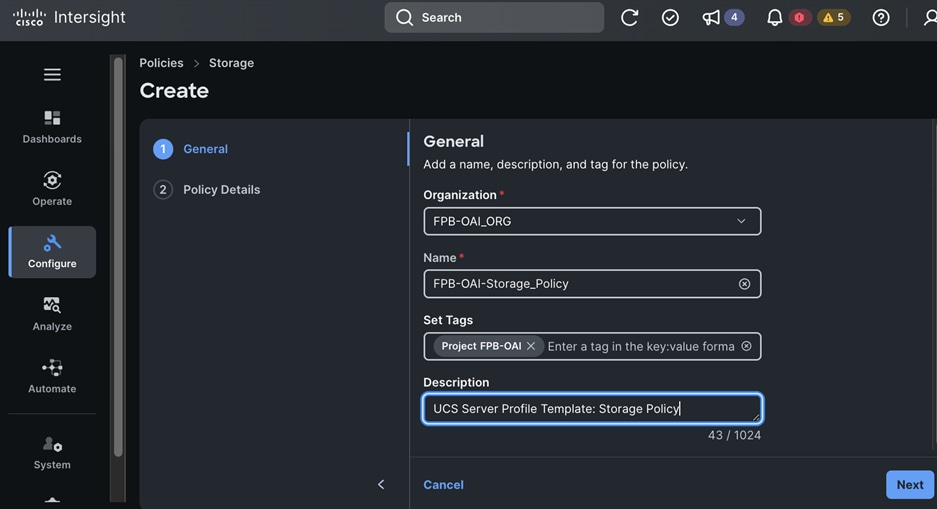Select the Configure sidebar item
This screenshot has width=937, height=509.
52,252
